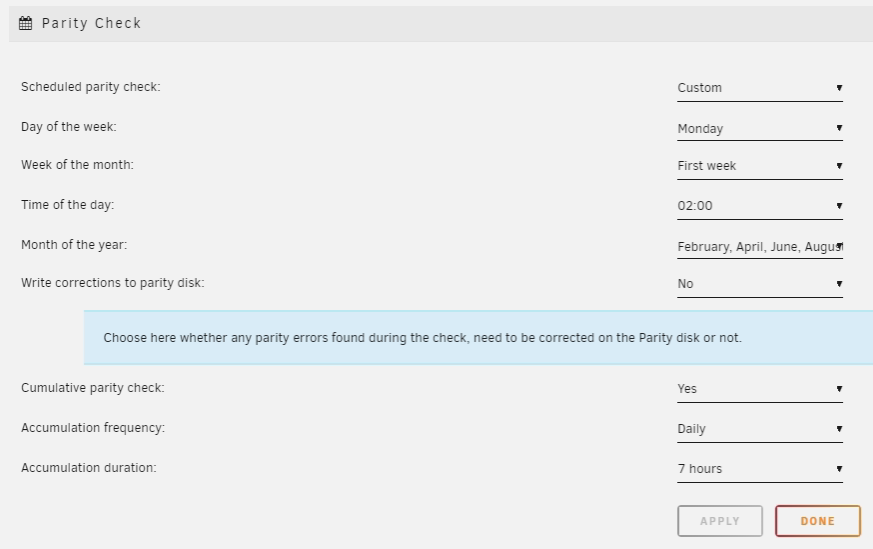The width and height of the screenshot is (873, 549).
Task: Click the Week of the month label
Action: (77, 165)
